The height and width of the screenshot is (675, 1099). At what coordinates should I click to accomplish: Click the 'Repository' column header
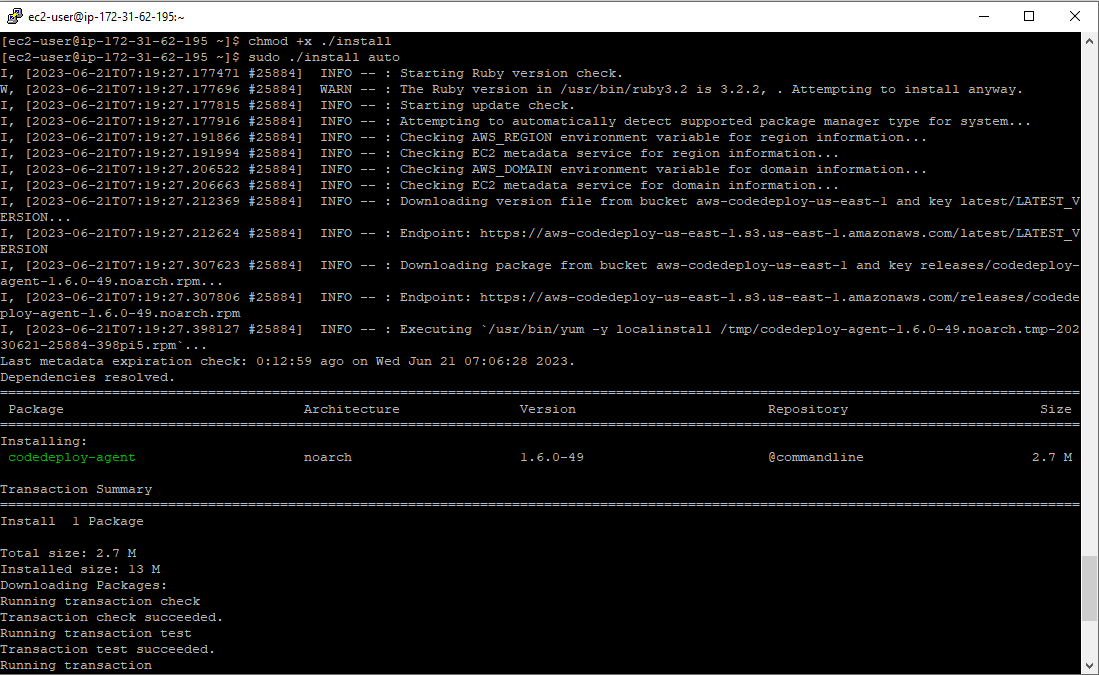coord(807,409)
